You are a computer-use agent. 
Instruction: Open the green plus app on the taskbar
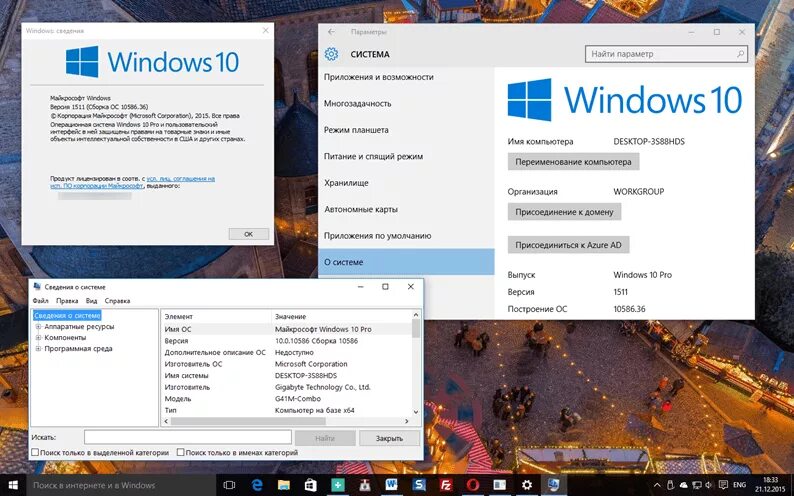pos(337,485)
